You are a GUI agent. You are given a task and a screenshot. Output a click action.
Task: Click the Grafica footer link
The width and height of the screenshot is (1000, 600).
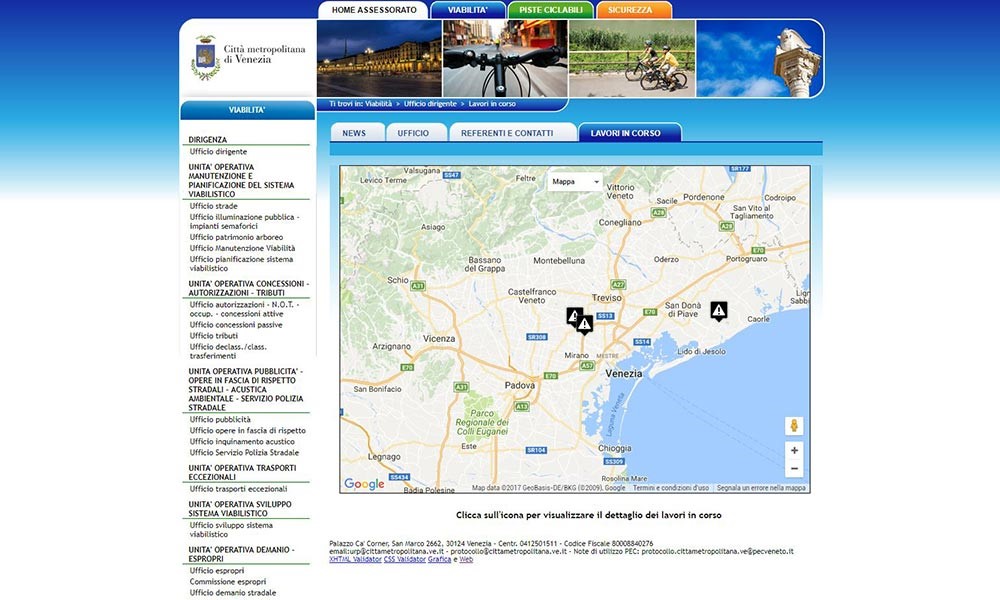(x=439, y=559)
